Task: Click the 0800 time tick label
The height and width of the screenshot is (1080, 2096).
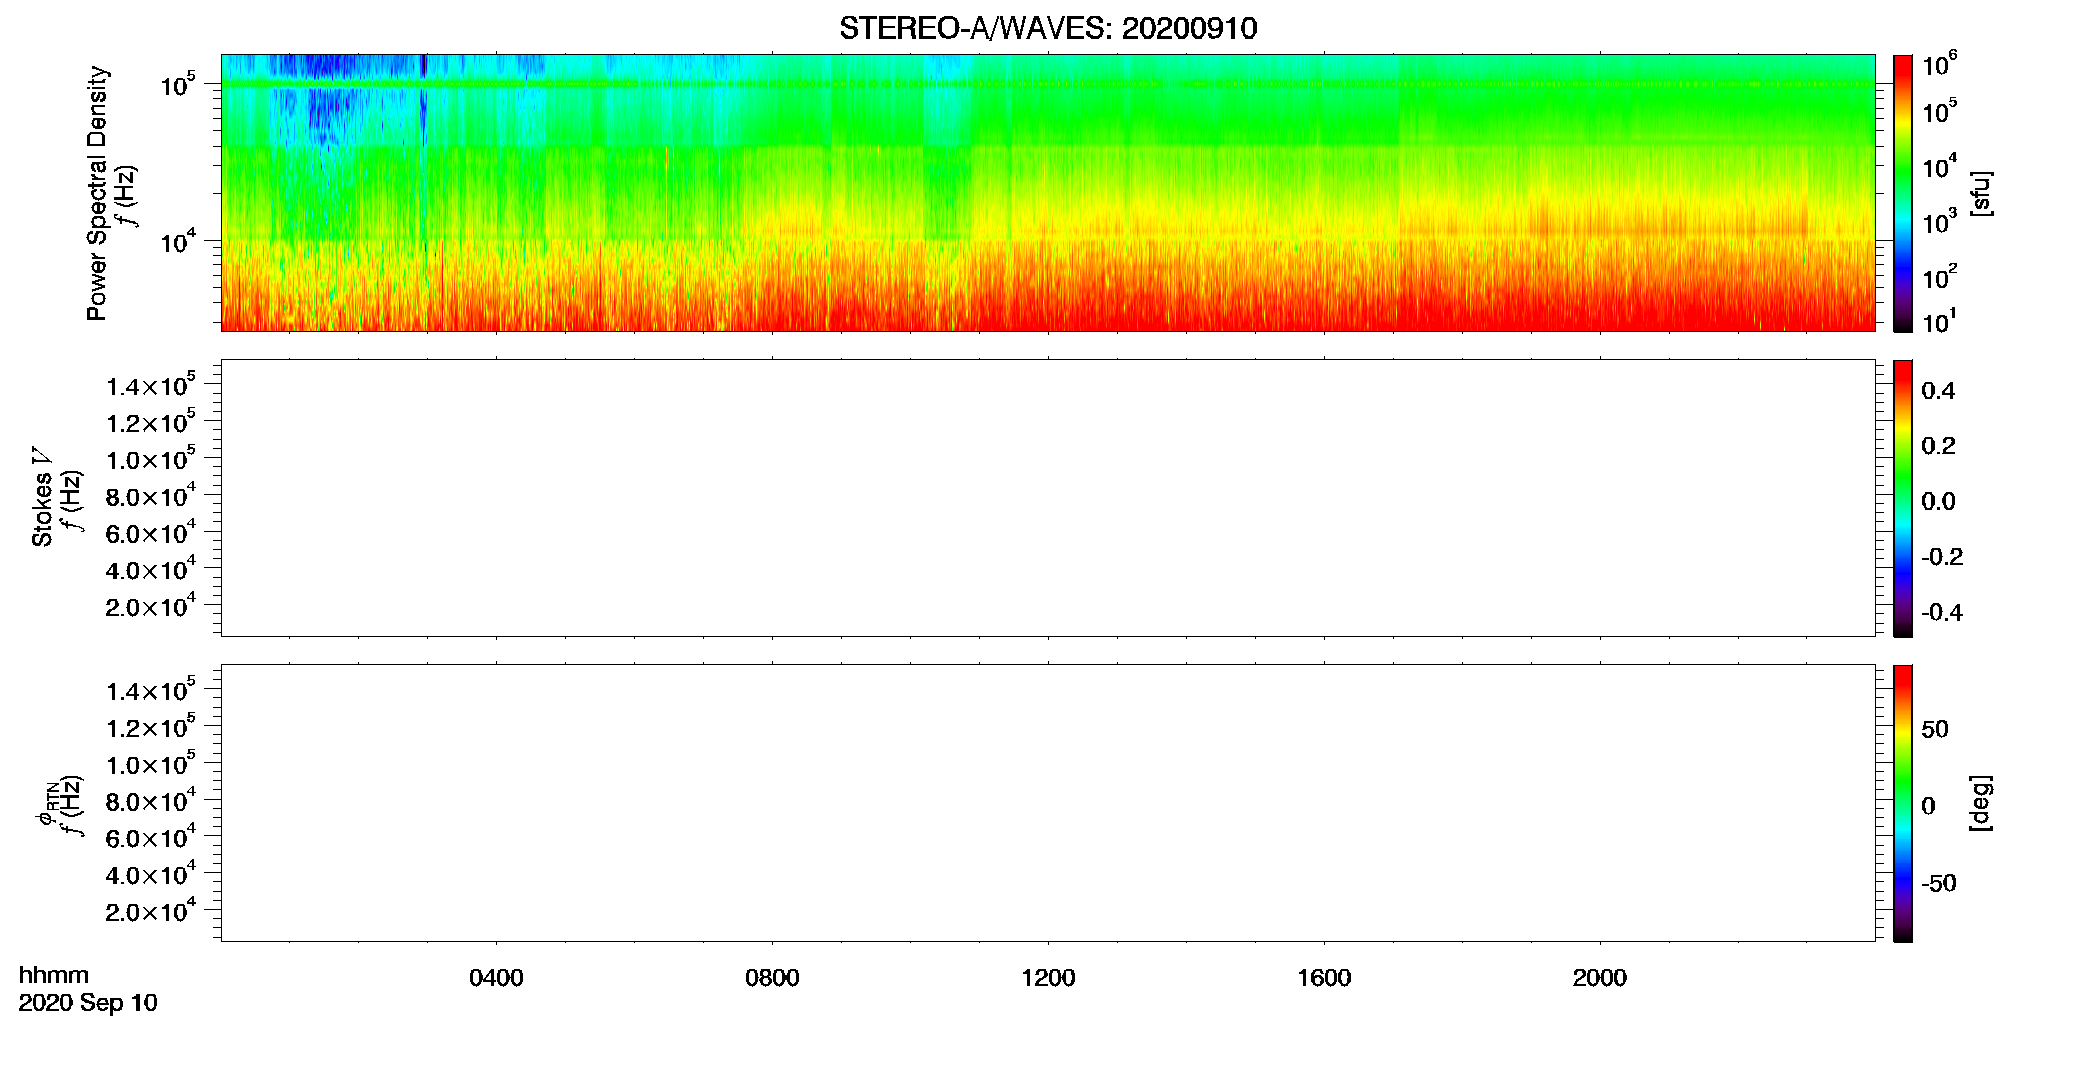Action: coord(772,978)
